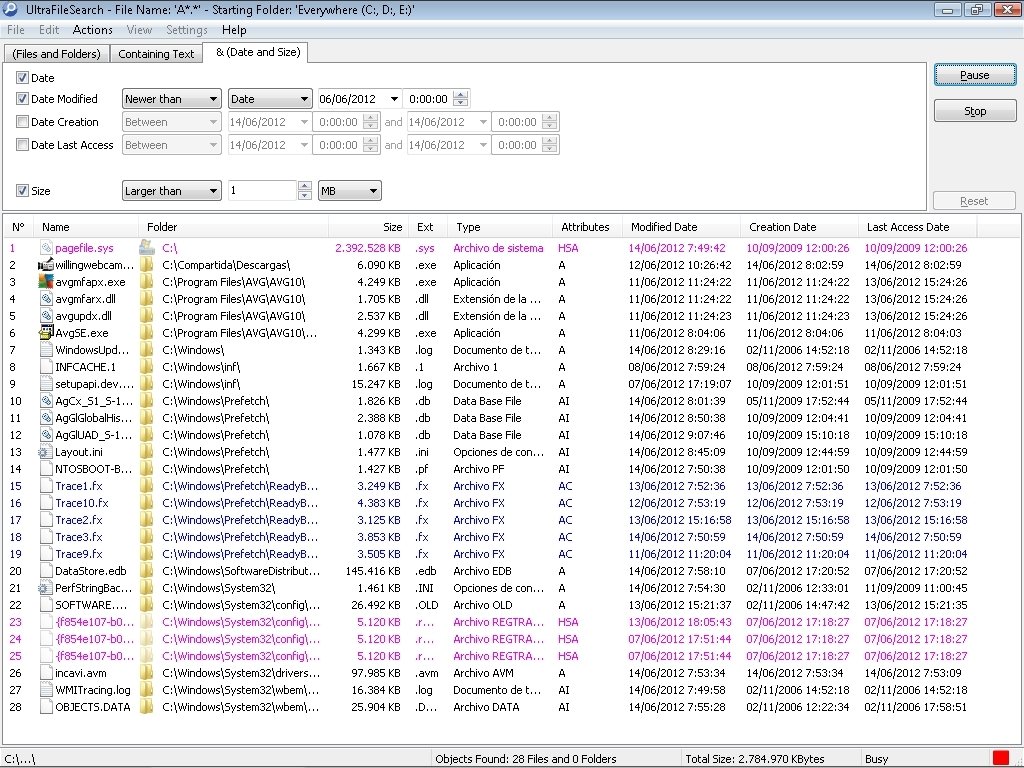The width and height of the screenshot is (1024, 768).
Task: Click the Date Modified time spinner arrows
Action: [460, 99]
